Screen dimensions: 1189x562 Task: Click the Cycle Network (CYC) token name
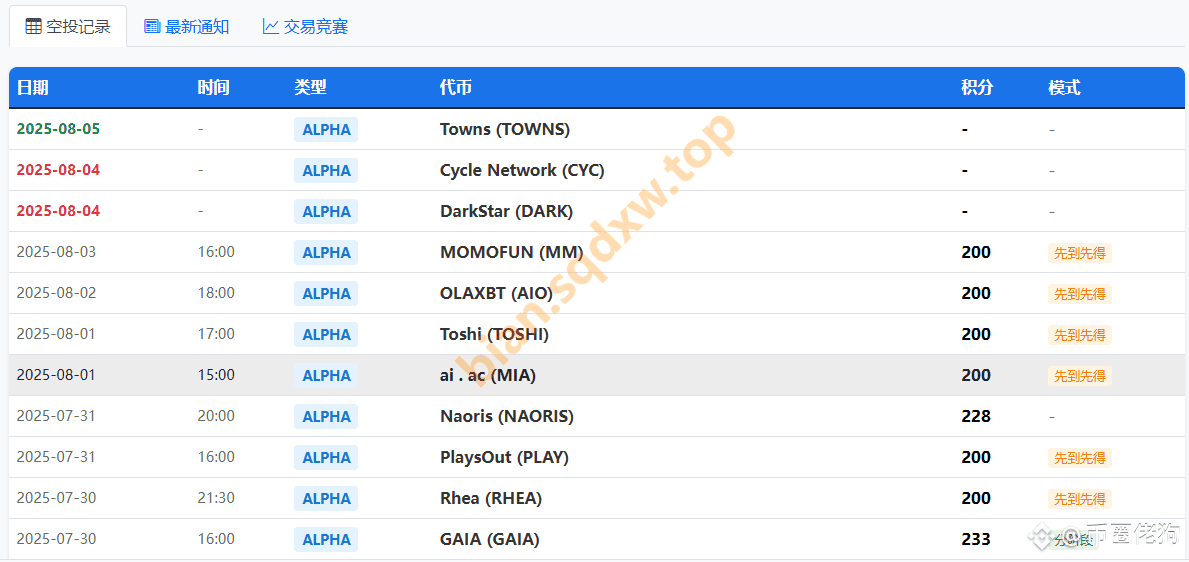click(x=522, y=171)
